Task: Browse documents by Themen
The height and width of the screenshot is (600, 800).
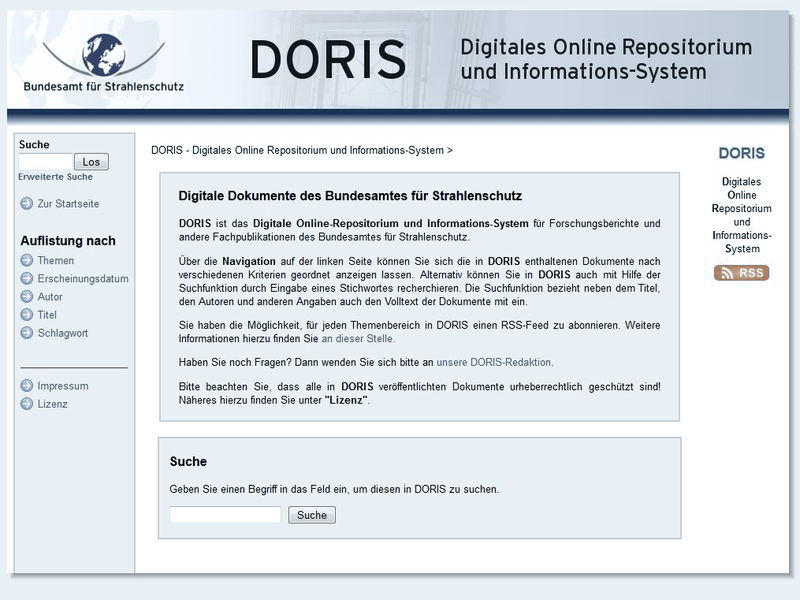Action: pyautogui.click(x=56, y=260)
